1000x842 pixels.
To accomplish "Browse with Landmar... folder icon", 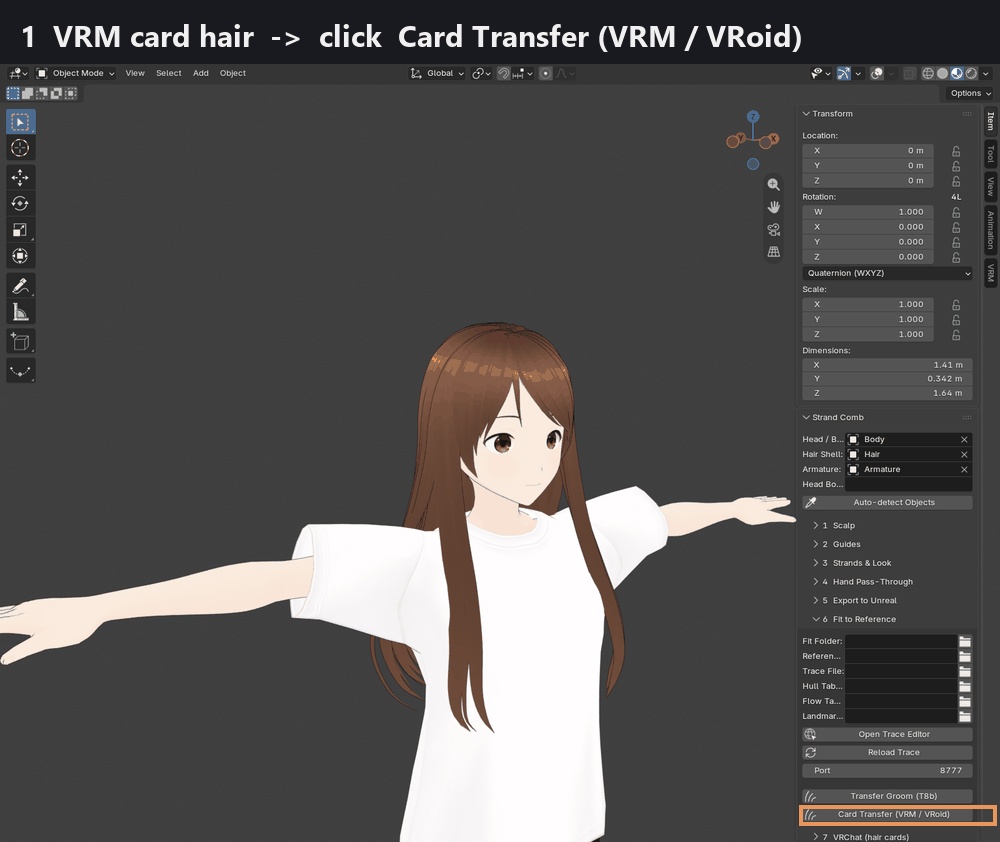I will coord(965,716).
